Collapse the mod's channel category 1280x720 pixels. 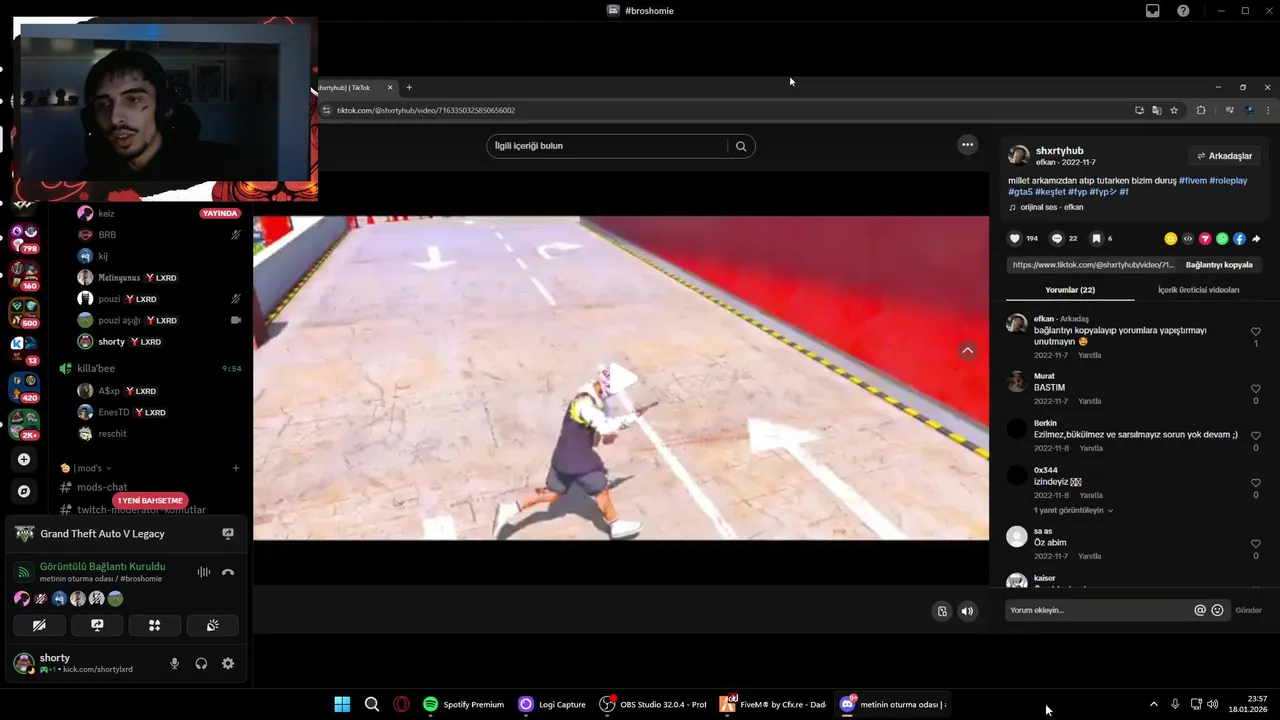tap(86, 468)
